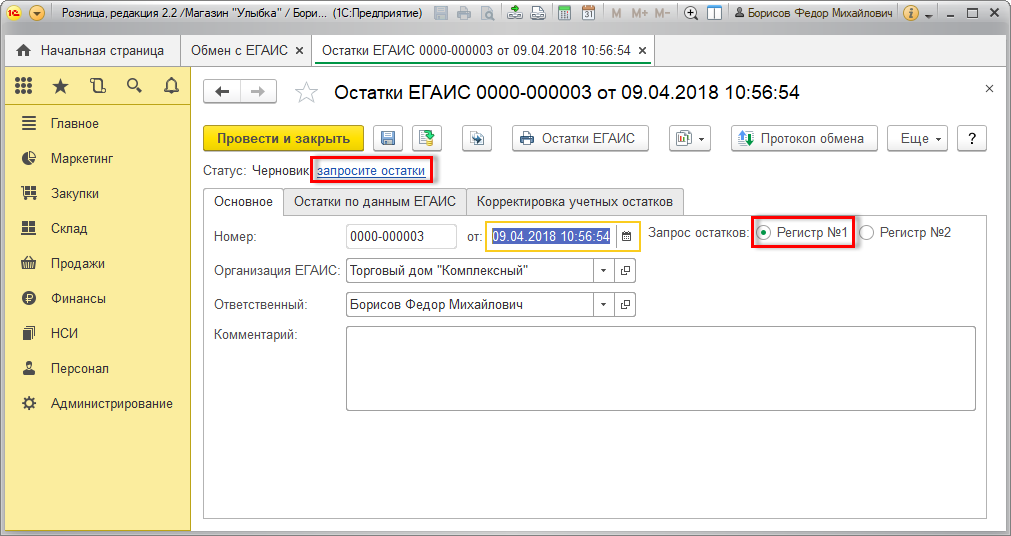This screenshot has width=1011, height=536.
Task: Open the calendar icon in title bar
Action: (x=588, y=13)
